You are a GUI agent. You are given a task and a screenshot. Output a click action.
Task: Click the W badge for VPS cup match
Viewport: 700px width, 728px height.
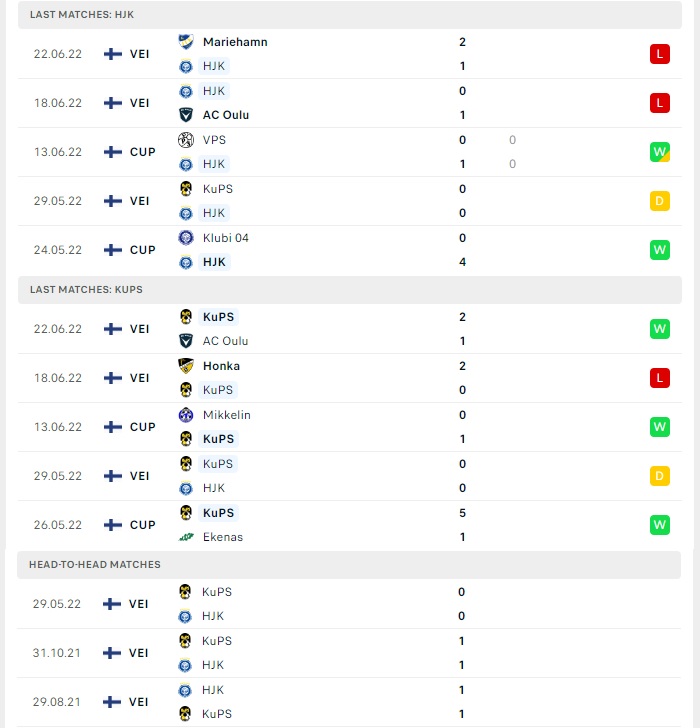(x=660, y=152)
